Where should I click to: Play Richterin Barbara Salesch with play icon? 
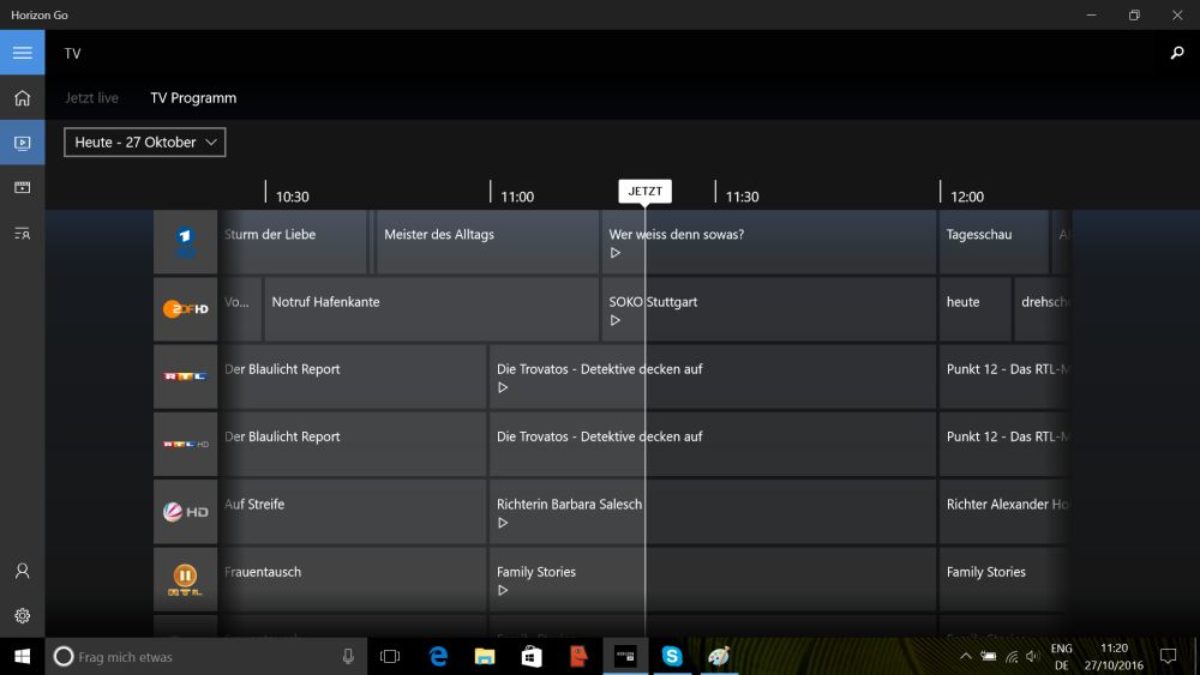(503, 523)
